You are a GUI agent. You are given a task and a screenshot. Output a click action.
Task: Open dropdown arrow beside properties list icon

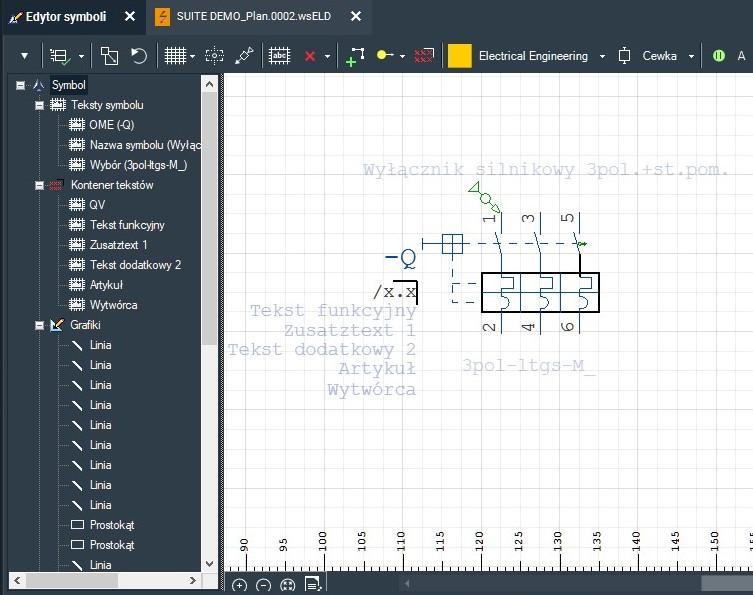point(81,57)
